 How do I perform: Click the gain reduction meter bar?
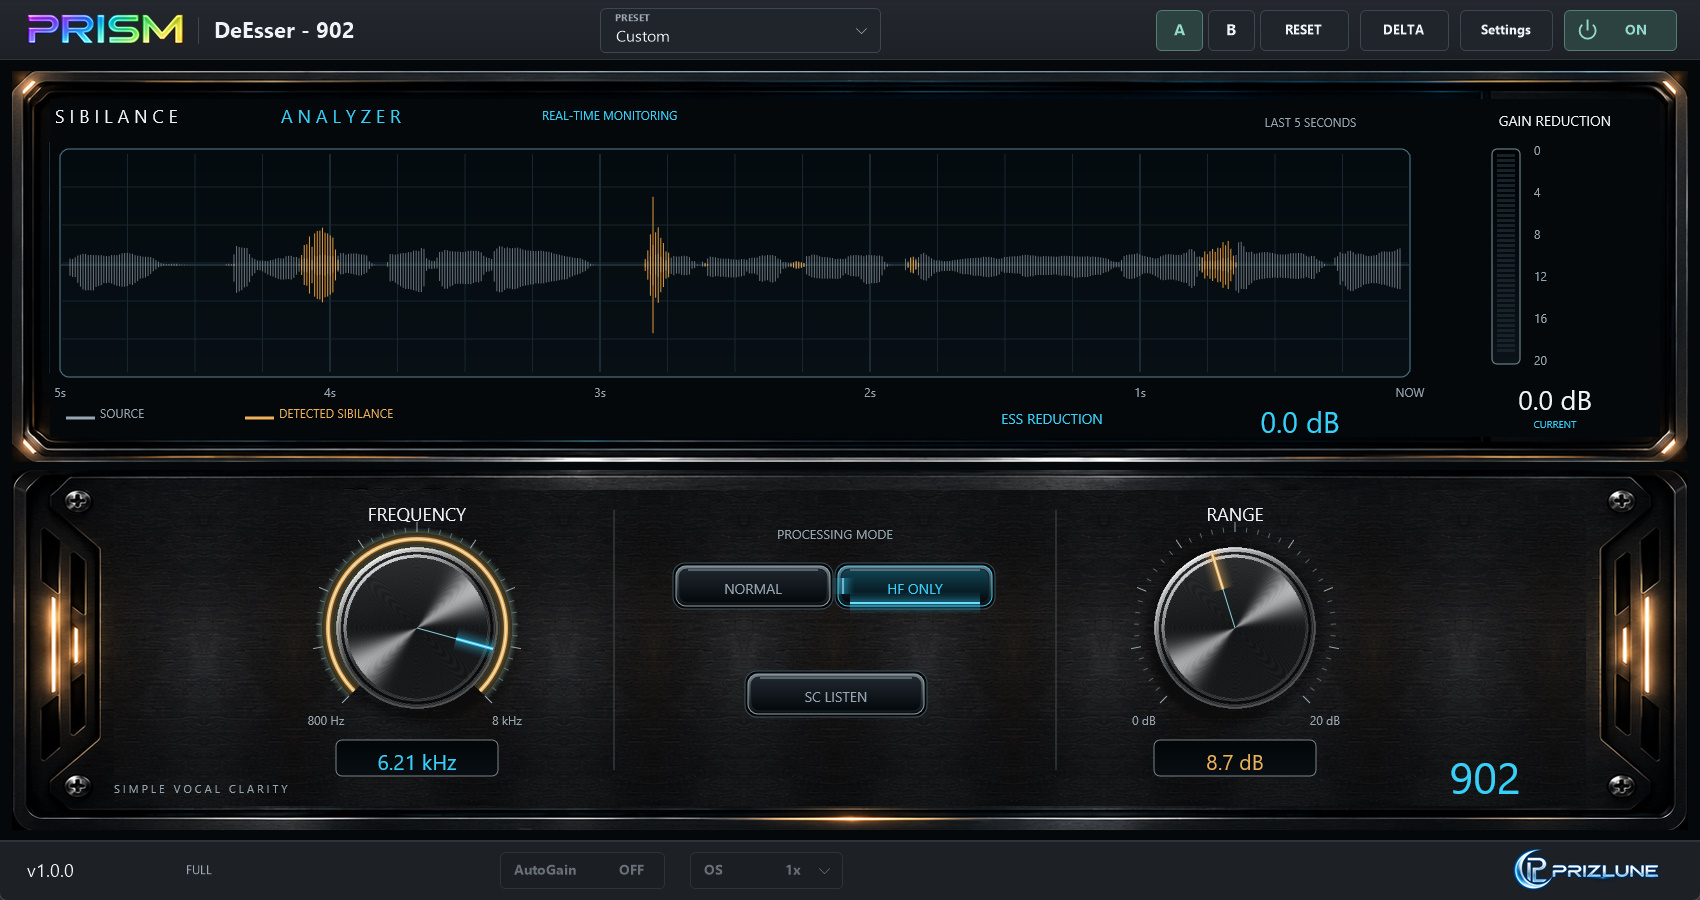(1506, 256)
